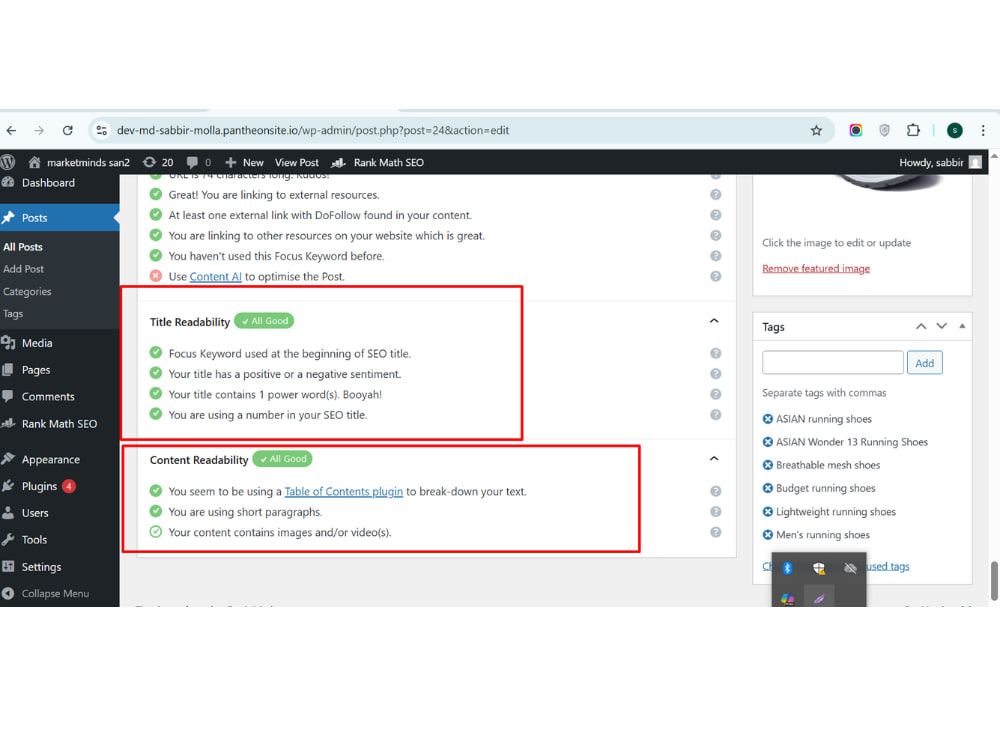Open Windows Security tray icon

point(819,568)
